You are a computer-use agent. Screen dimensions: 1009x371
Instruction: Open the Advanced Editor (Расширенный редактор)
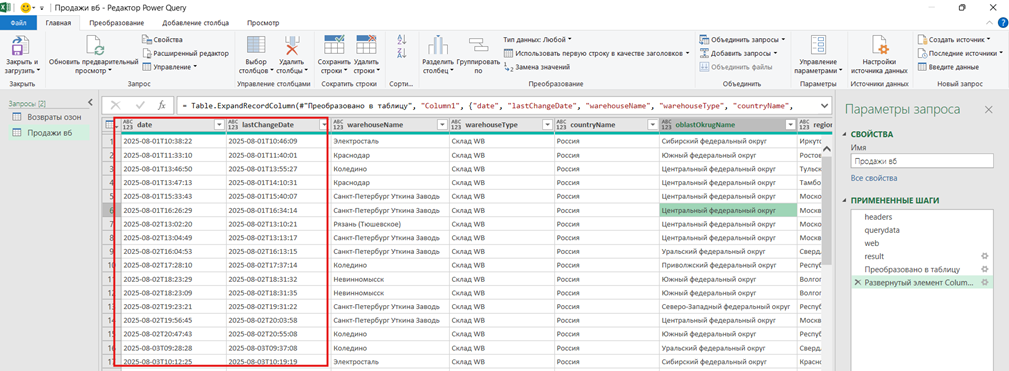point(185,53)
